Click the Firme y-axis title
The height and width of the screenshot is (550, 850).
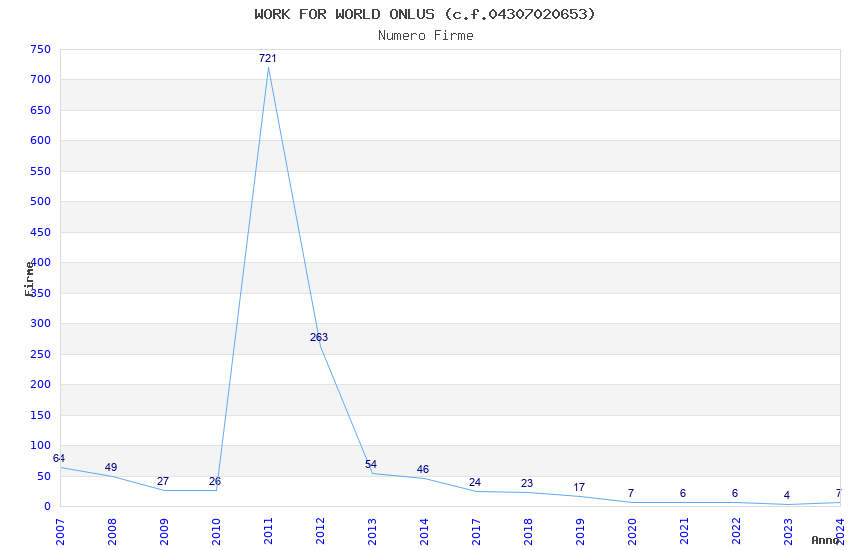click(29, 279)
